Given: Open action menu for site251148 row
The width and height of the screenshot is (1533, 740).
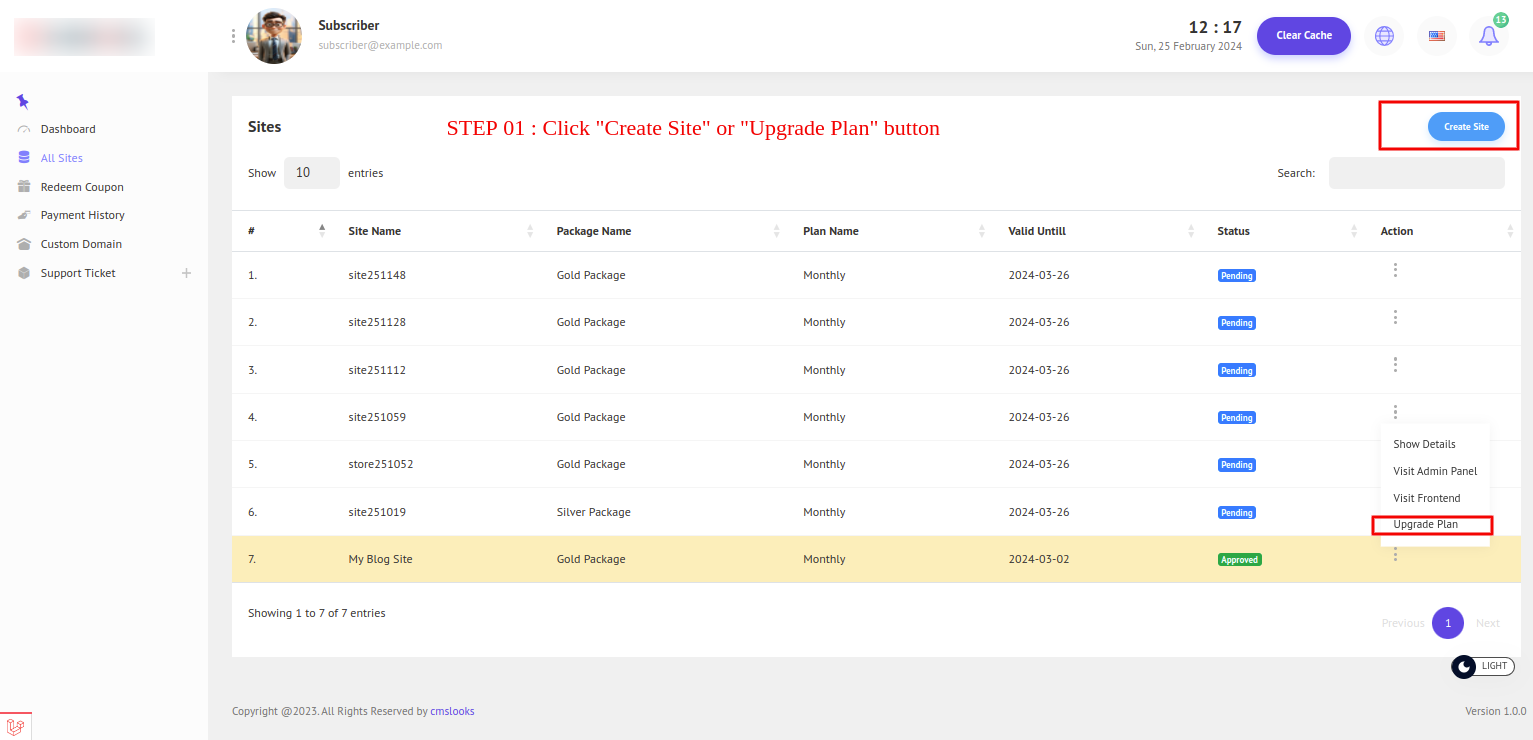Looking at the screenshot, I should 1394,270.
